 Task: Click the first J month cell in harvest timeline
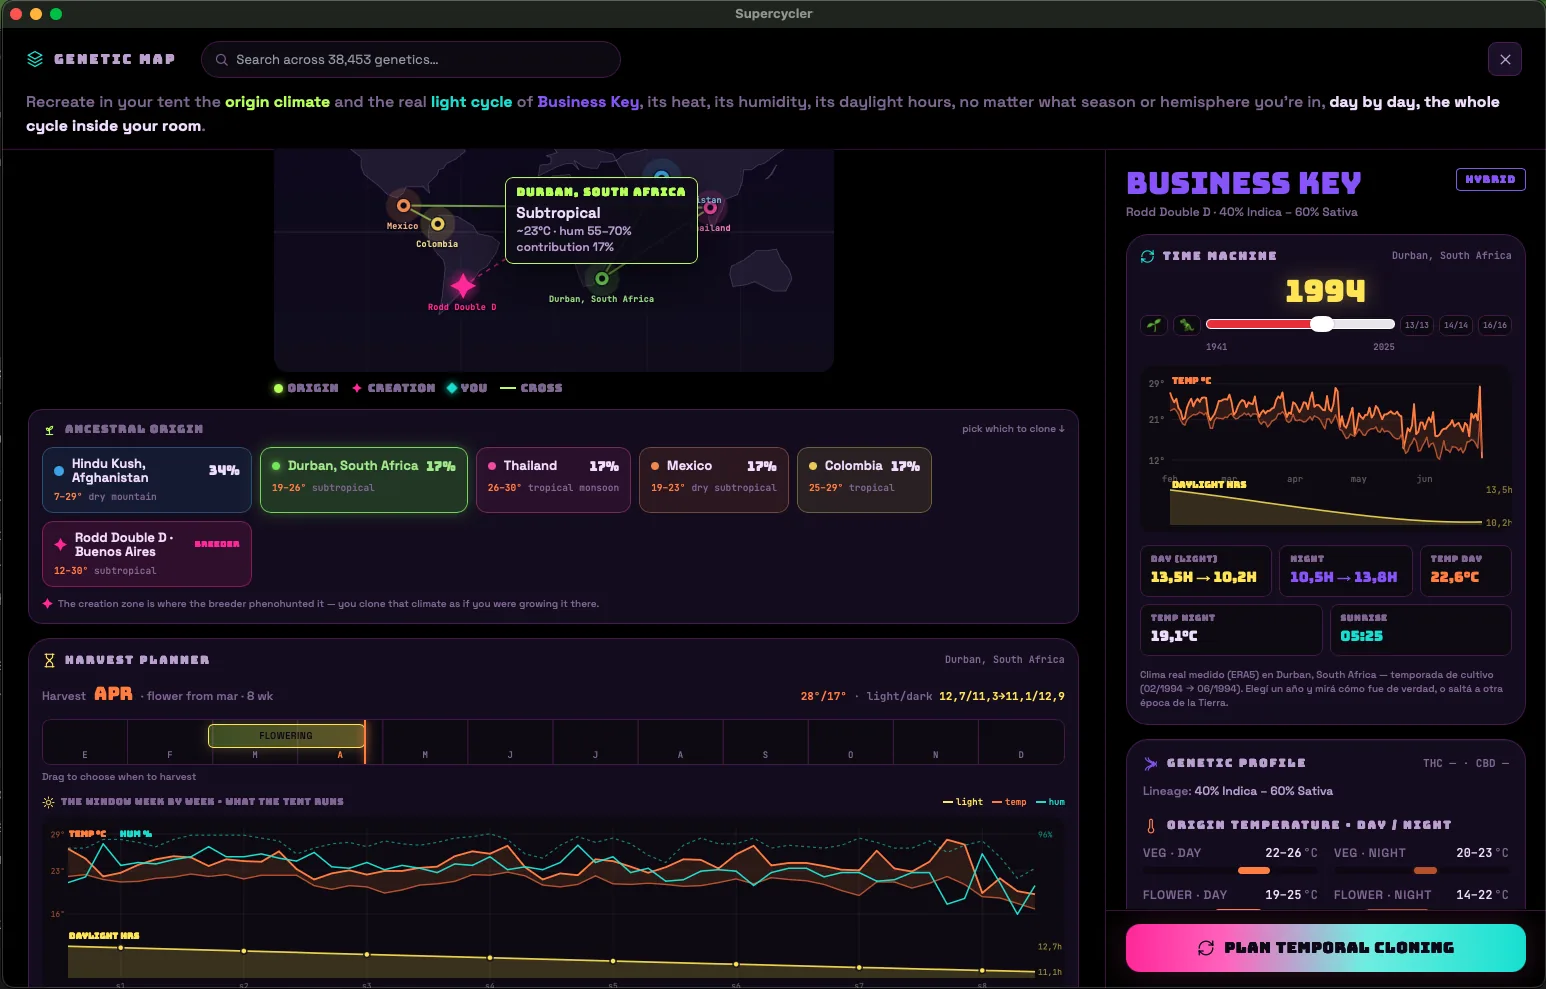click(x=510, y=742)
